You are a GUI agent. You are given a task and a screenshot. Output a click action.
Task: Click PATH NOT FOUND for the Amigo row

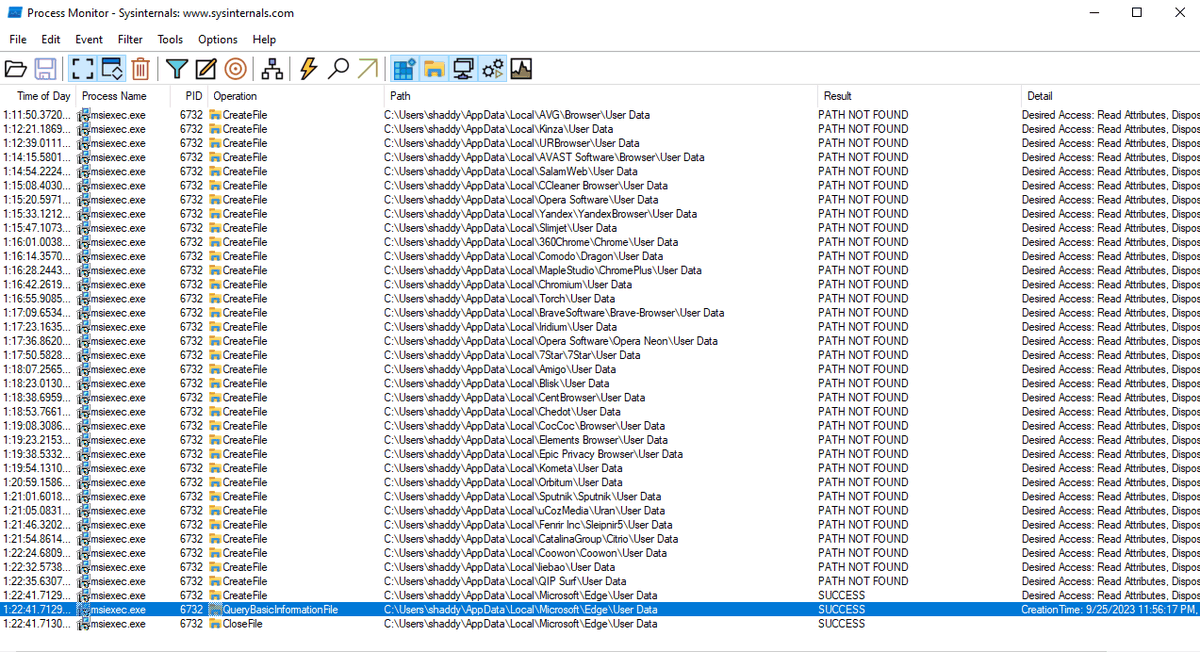click(863, 369)
